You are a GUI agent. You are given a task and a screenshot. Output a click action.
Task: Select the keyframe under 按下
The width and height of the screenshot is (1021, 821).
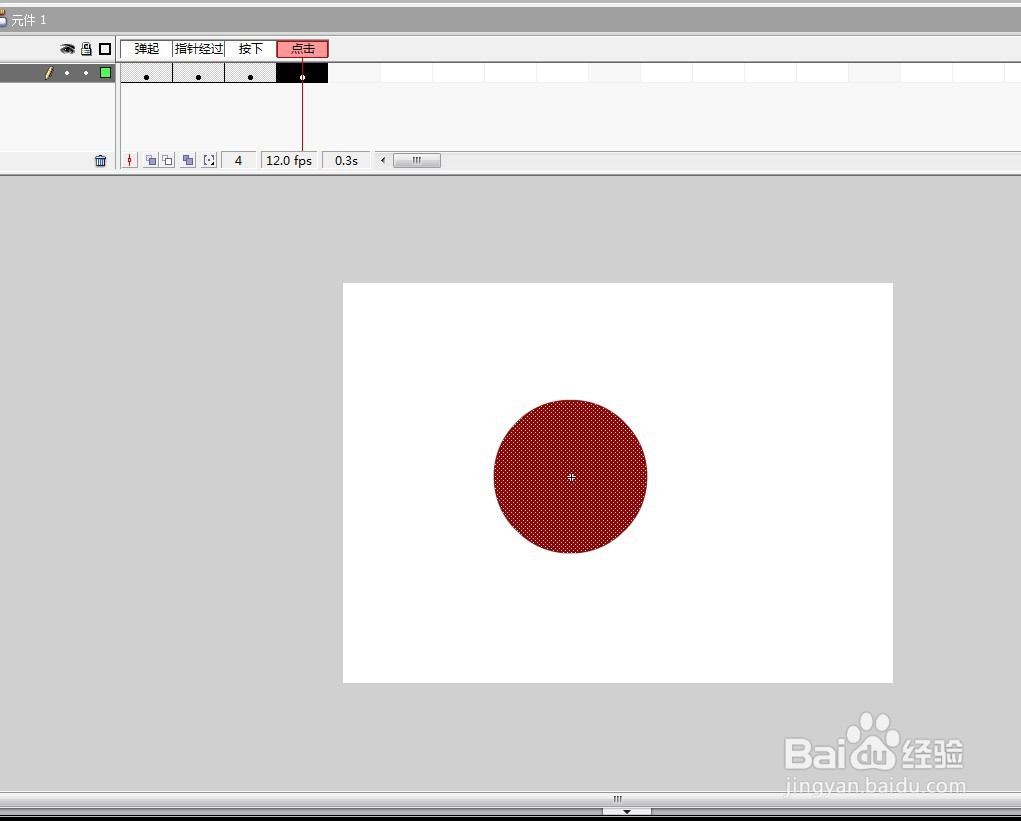(x=251, y=73)
